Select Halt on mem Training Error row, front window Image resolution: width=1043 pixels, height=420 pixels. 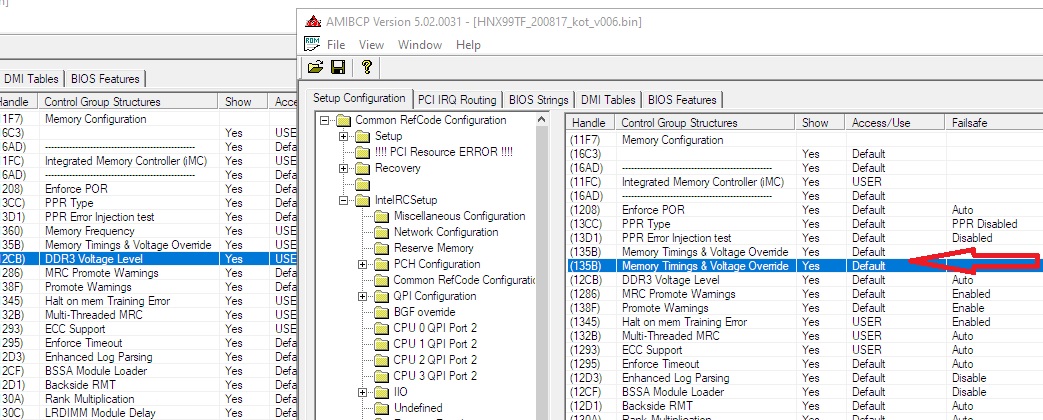click(x=804, y=321)
